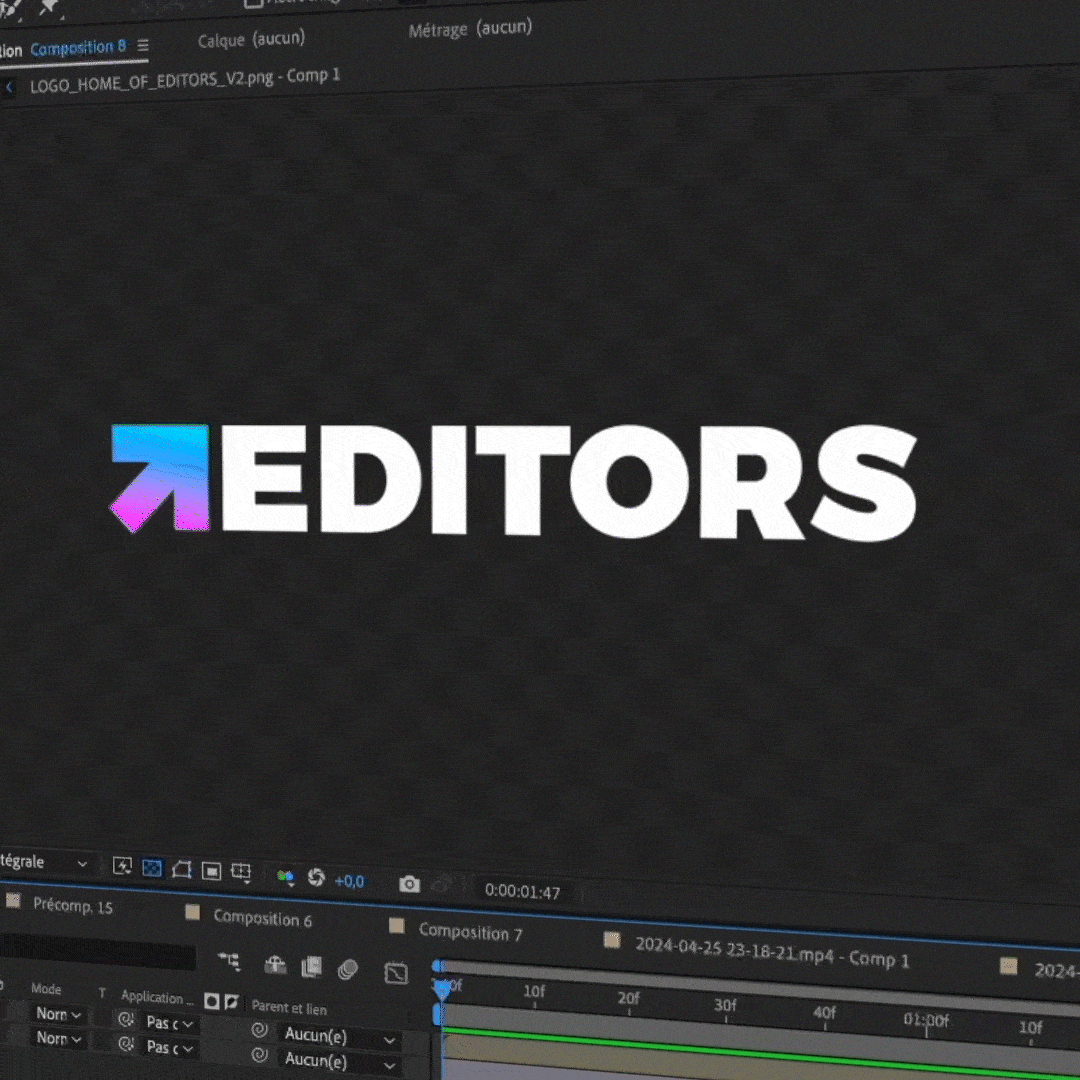Open the Calque (aucun) panel tab

pyautogui.click(x=251, y=40)
